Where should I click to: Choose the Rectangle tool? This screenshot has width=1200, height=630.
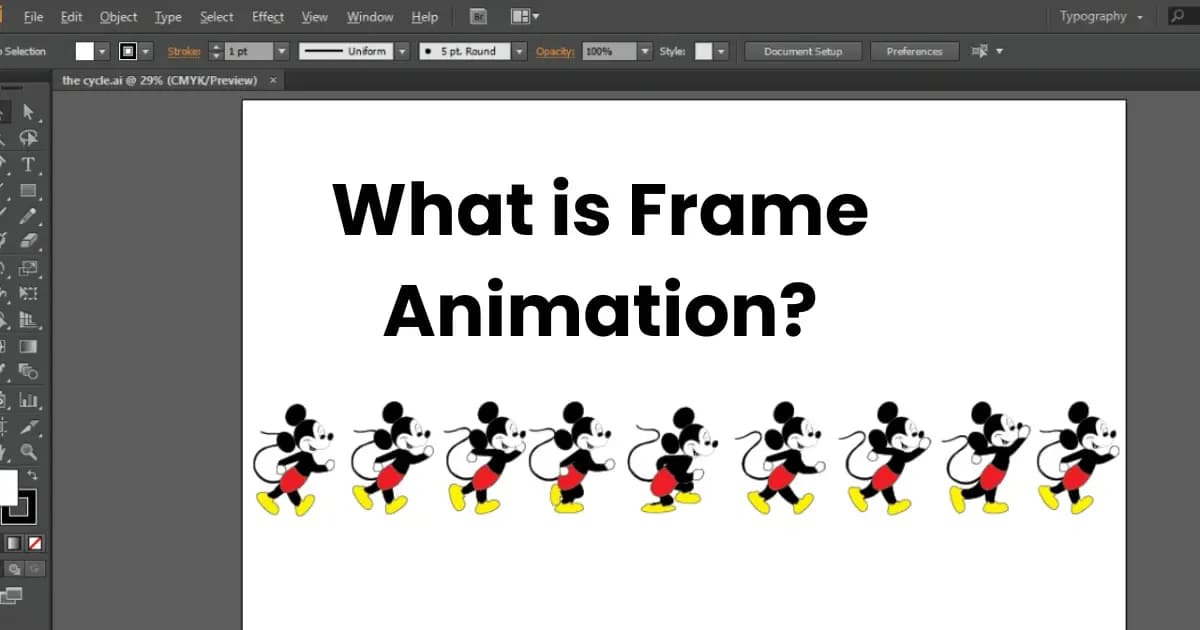click(29, 190)
